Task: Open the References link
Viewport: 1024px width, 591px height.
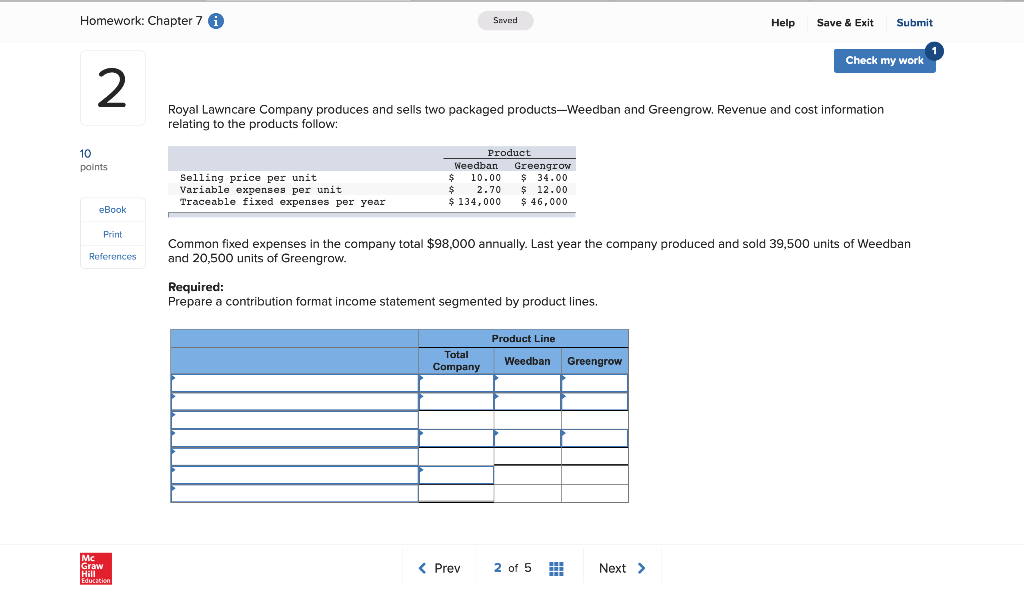Action: click(112, 256)
